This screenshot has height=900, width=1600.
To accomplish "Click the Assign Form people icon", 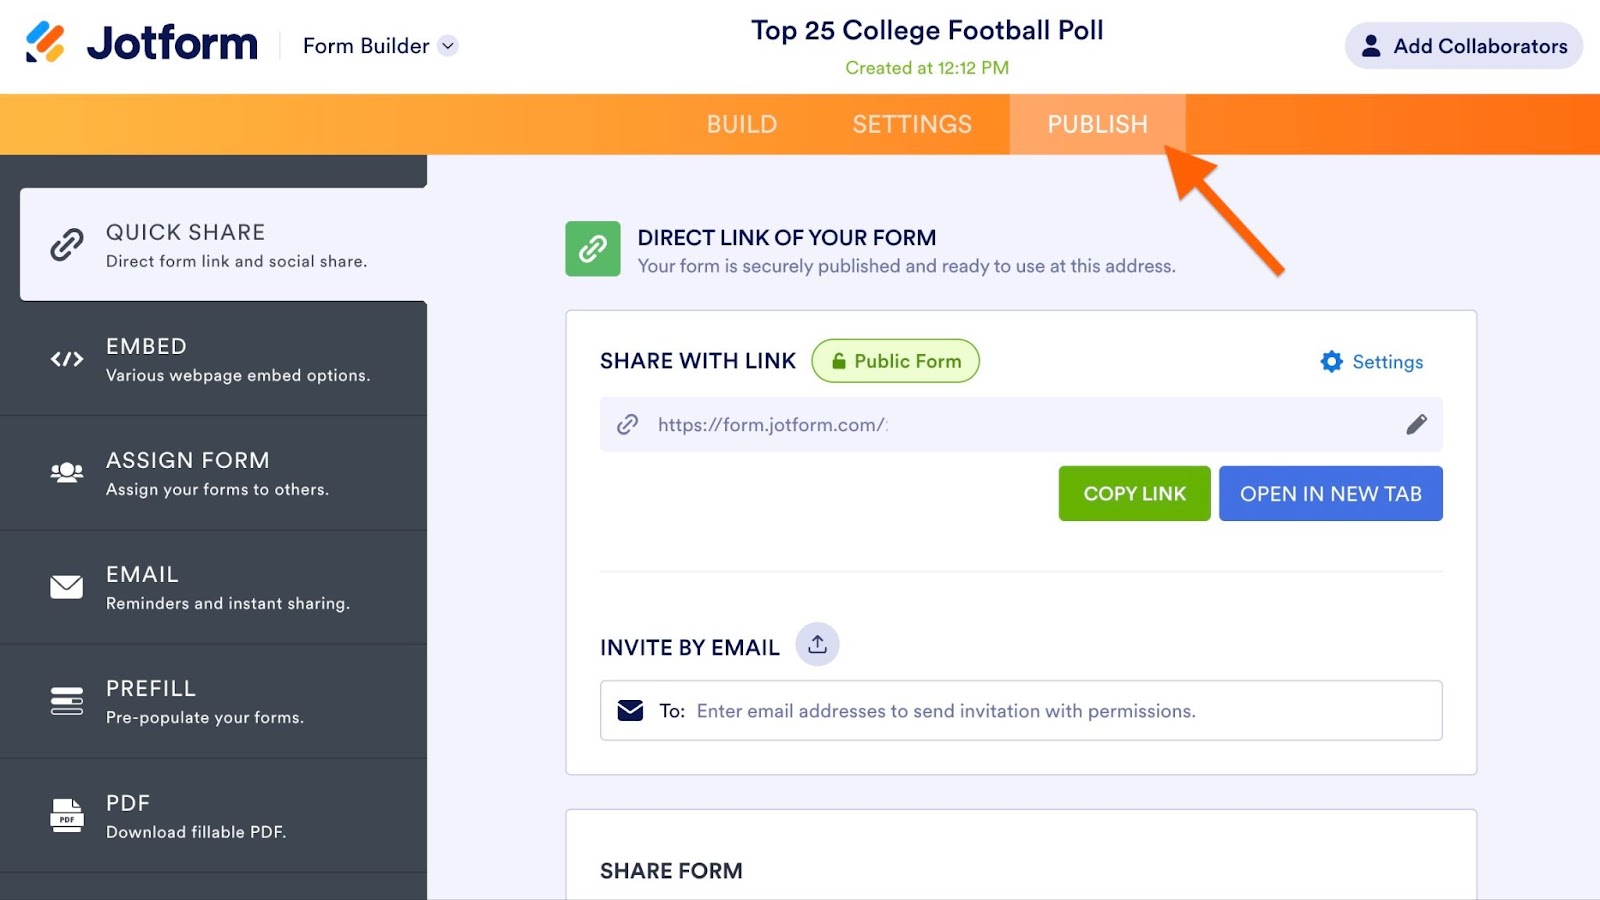I will point(67,473).
